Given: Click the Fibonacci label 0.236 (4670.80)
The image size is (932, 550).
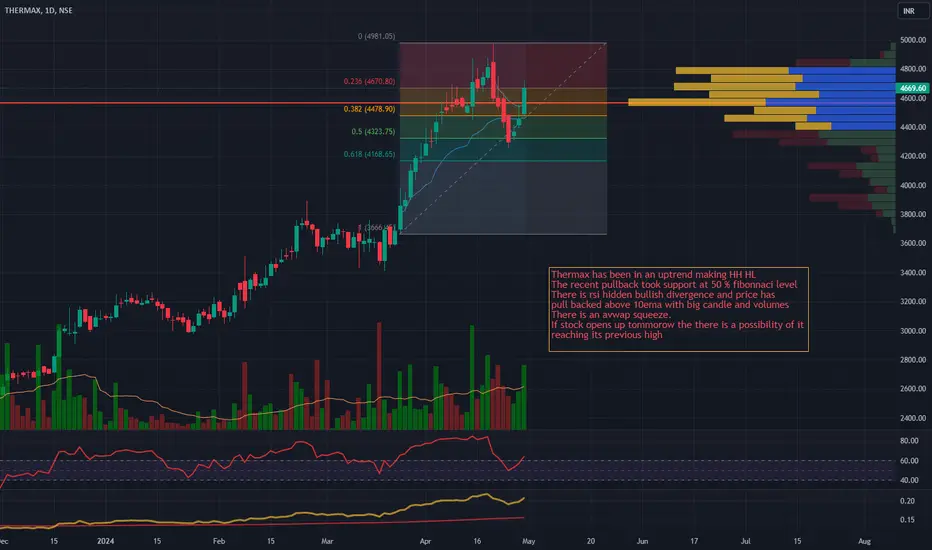Looking at the screenshot, I should pyautogui.click(x=369, y=81).
